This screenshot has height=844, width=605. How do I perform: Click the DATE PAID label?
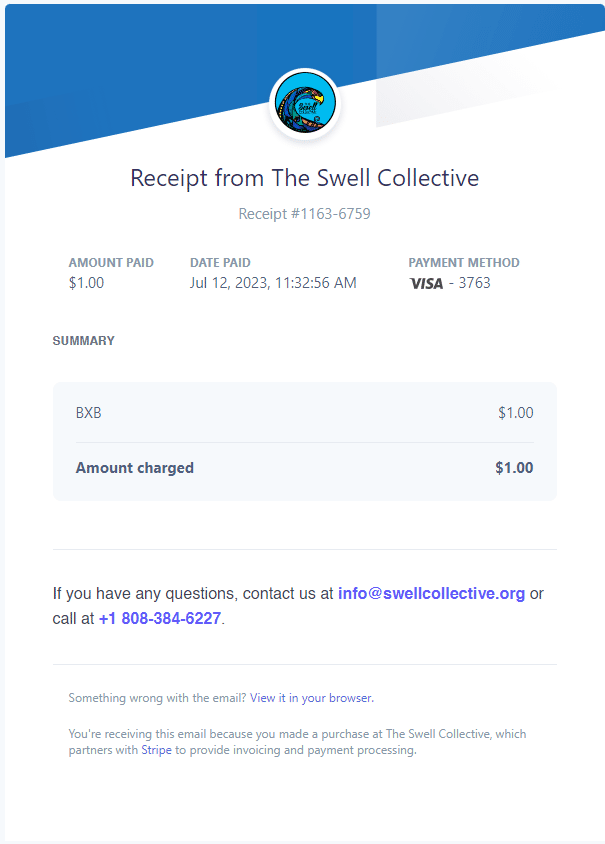(220, 263)
